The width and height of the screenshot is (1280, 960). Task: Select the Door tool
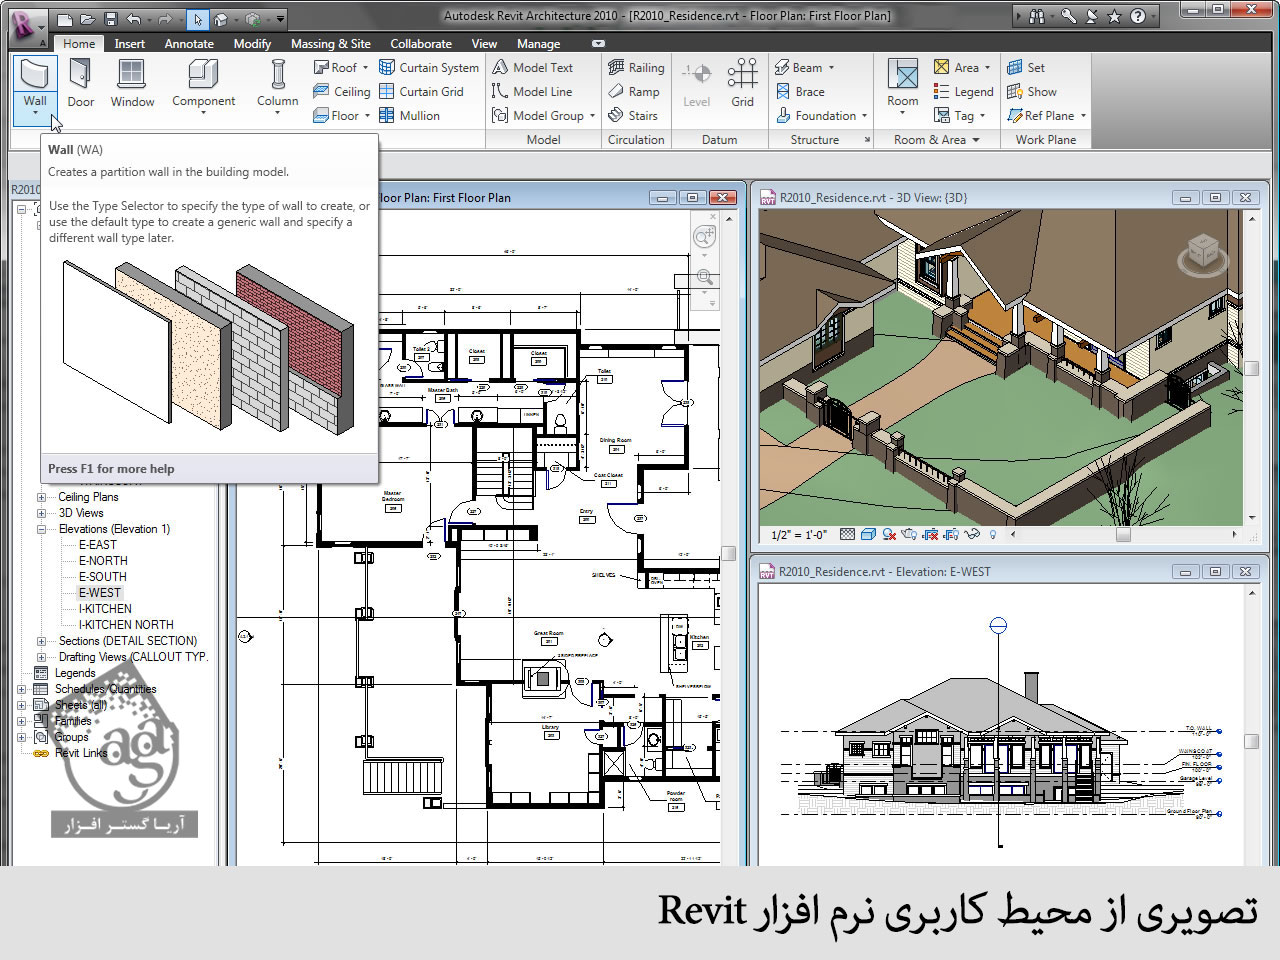pos(81,84)
